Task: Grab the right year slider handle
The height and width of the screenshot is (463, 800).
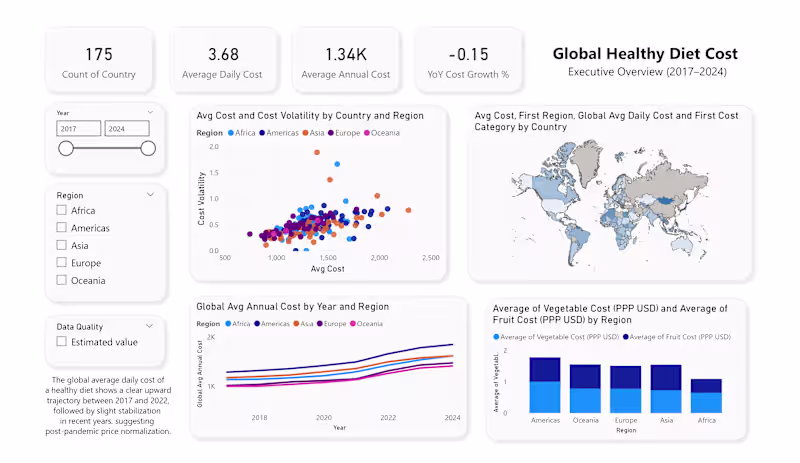Action: click(x=148, y=149)
